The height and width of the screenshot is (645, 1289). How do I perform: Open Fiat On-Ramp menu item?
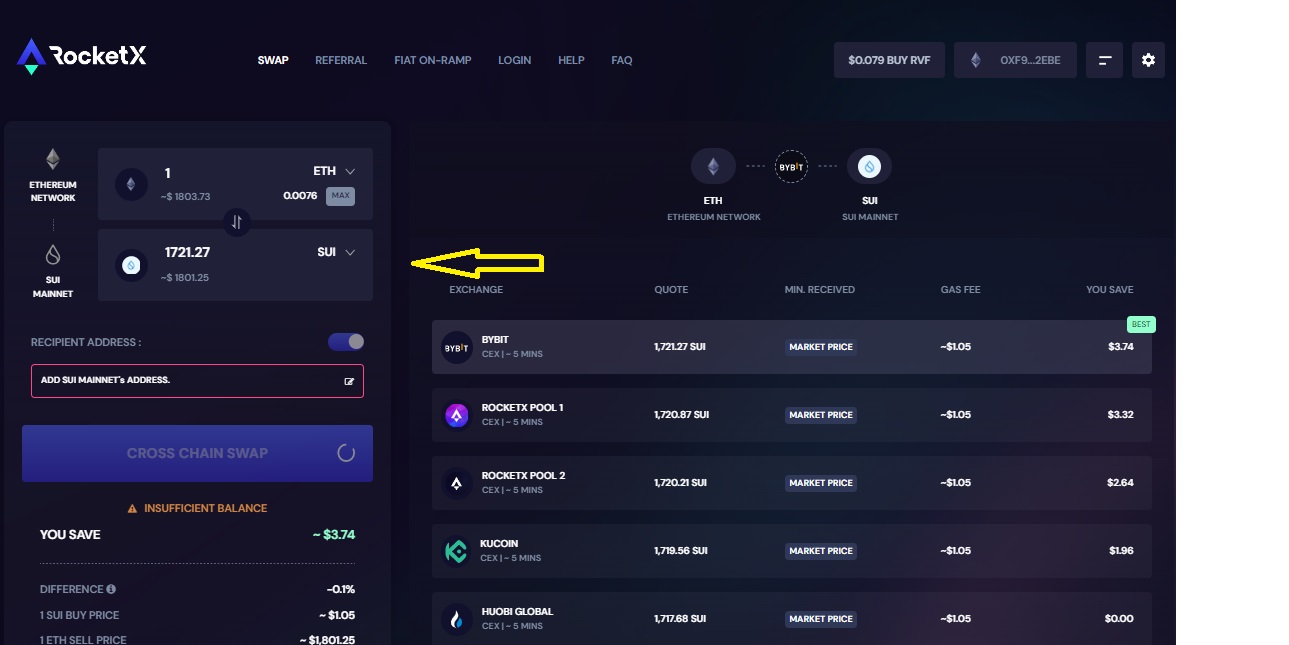tap(433, 60)
